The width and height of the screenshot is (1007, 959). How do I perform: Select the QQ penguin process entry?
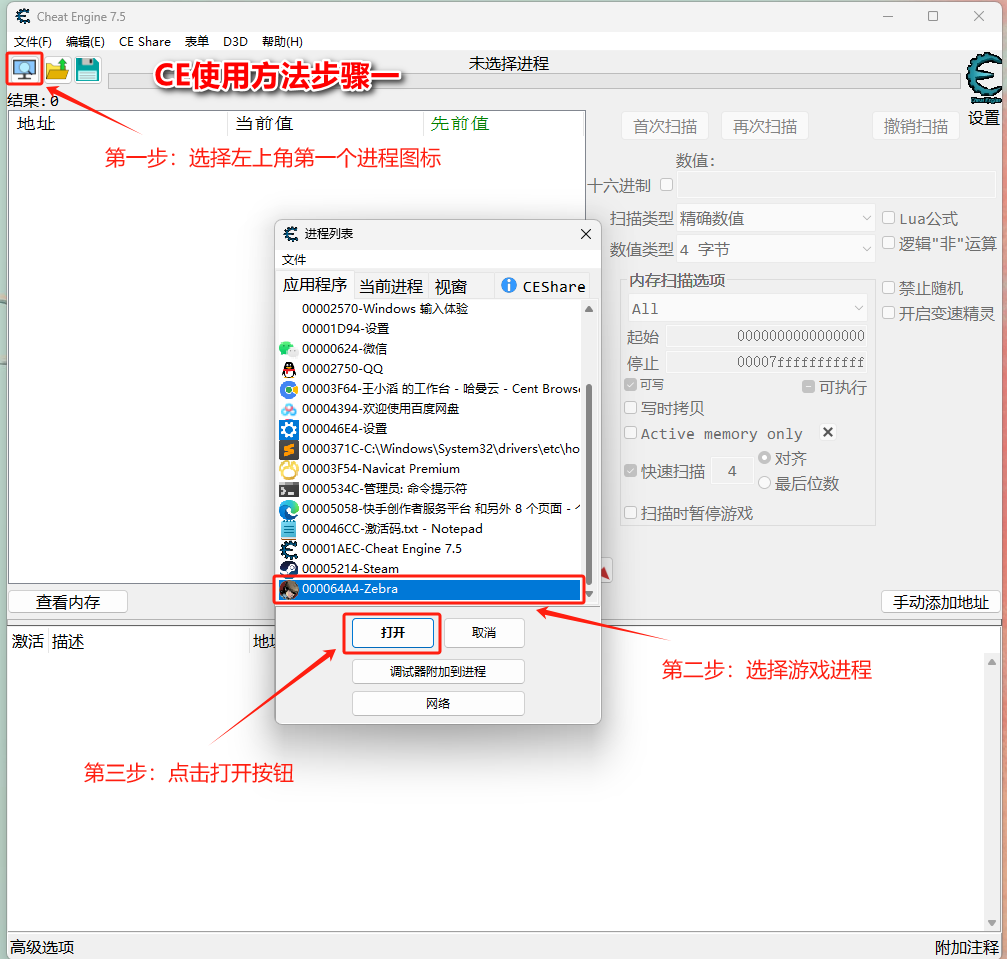coord(288,369)
